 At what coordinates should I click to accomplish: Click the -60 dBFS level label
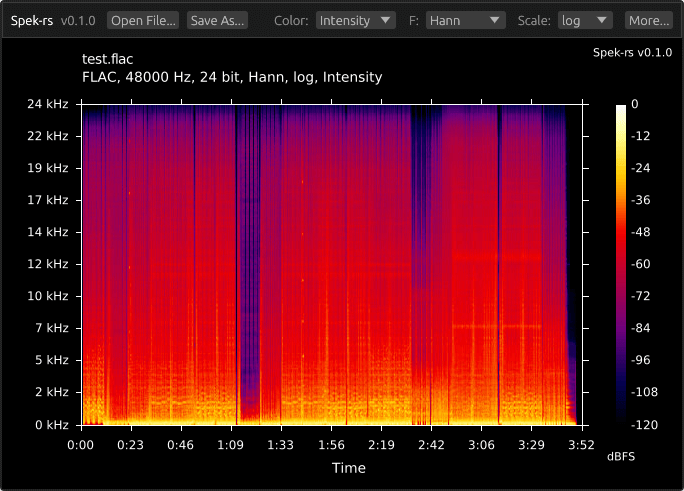pyautogui.click(x=640, y=264)
